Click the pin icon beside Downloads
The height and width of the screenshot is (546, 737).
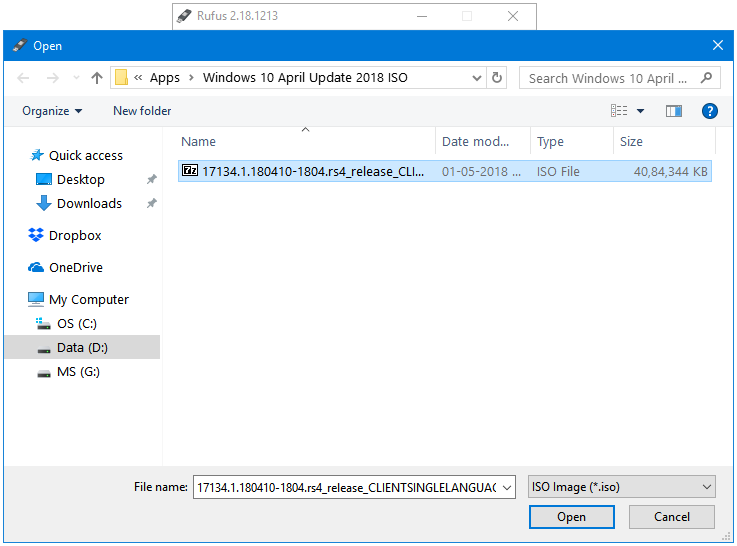click(x=151, y=203)
